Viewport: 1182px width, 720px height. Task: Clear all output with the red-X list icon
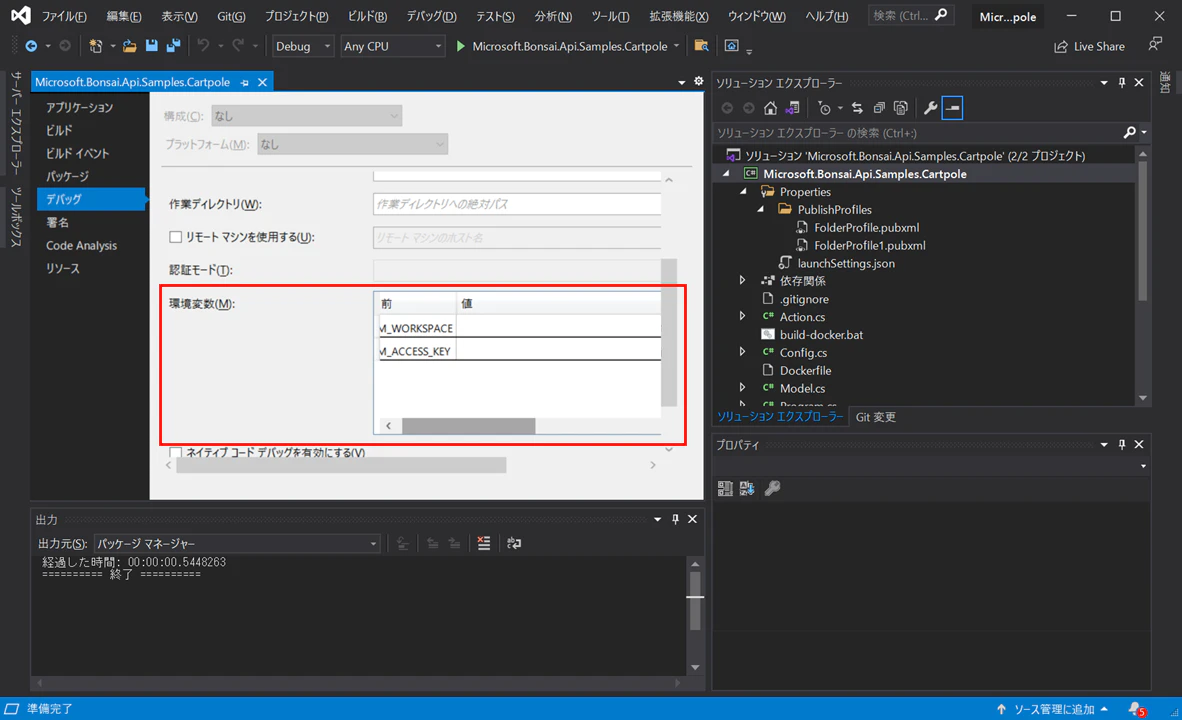[484, 543]
